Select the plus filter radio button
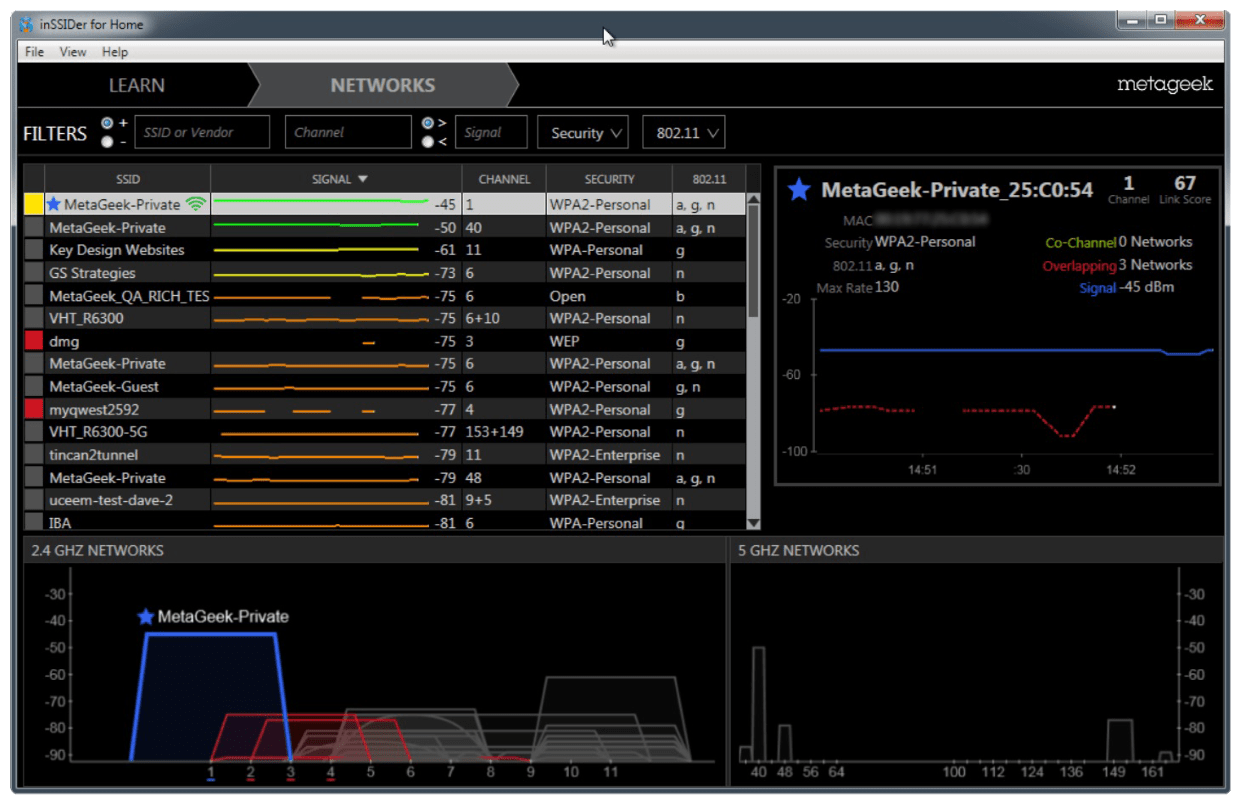Viewport: 1240px width, 803px height. coord(106,124)
